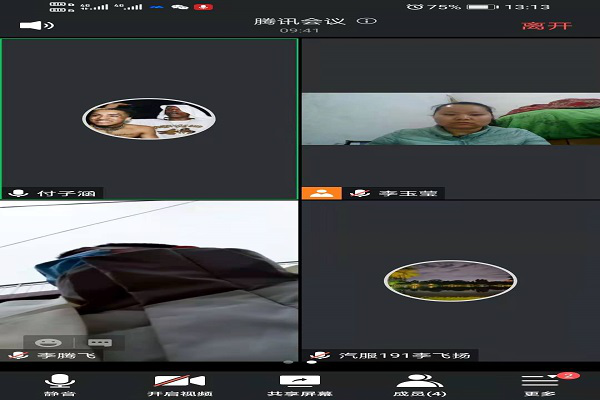Select 李玉莹's video feed
The image size is (600, 400).
450,120
